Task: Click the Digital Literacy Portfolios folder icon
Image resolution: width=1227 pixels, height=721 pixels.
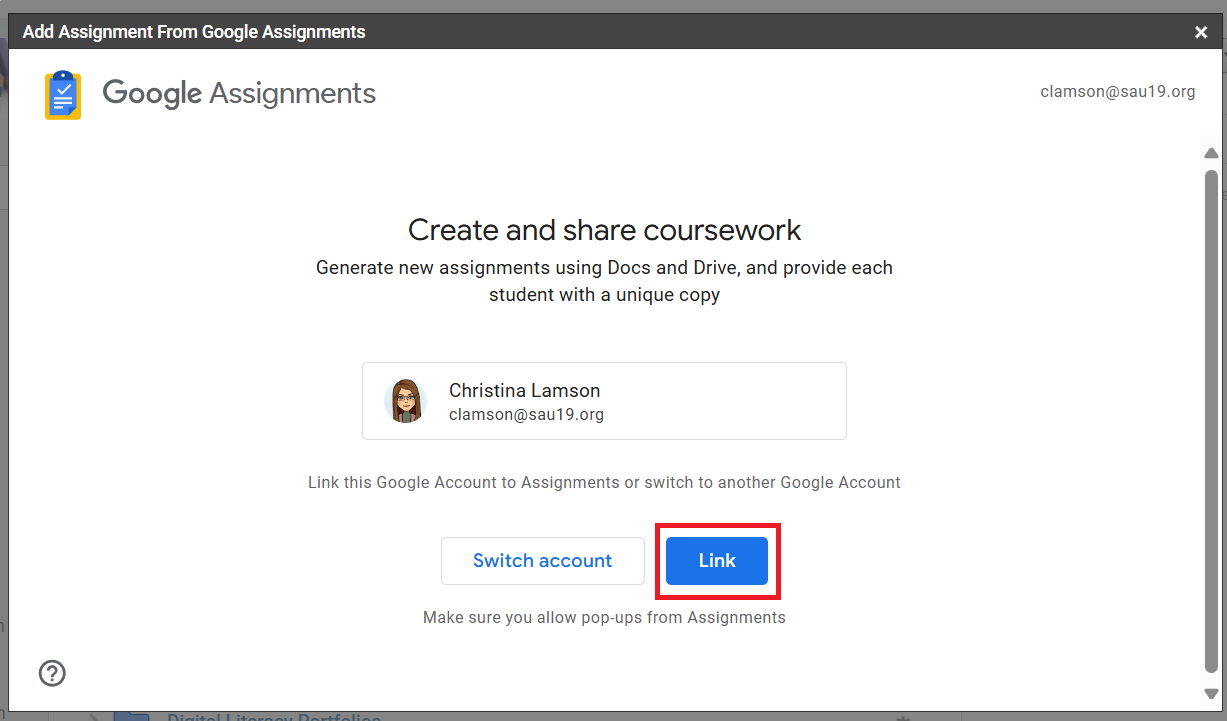Action: (x=131, y=716)
